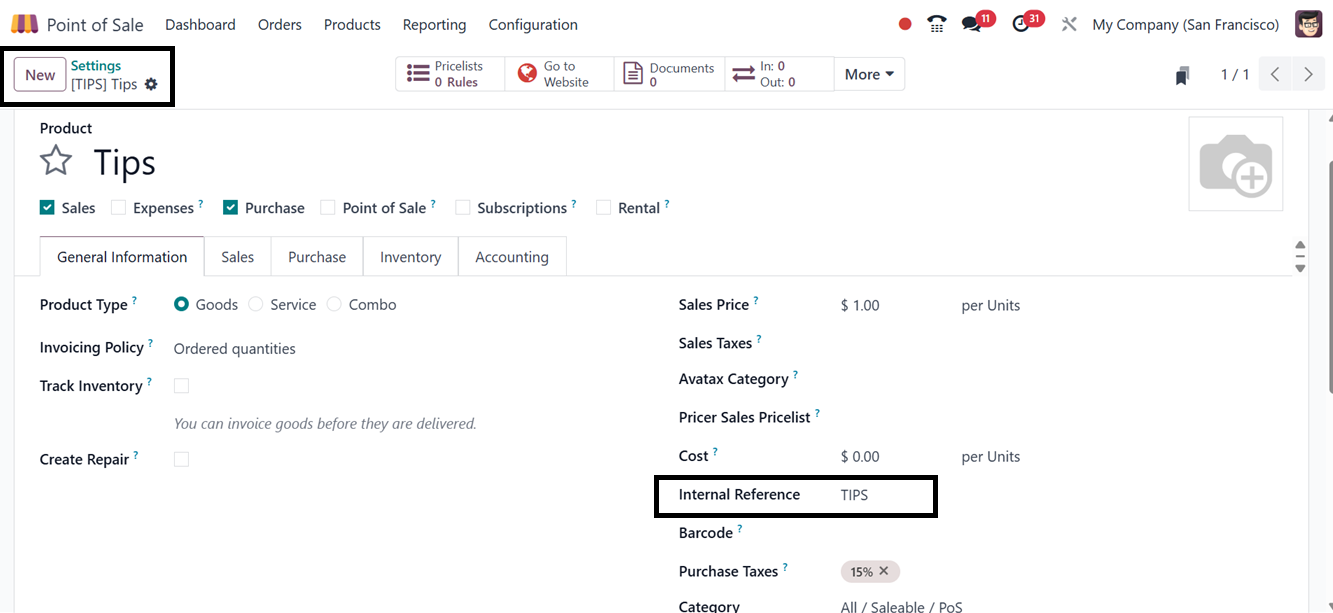Open the Configuration menu
Image resolution: width=1333 pixels, height=613 pixels.
point(533,24)
